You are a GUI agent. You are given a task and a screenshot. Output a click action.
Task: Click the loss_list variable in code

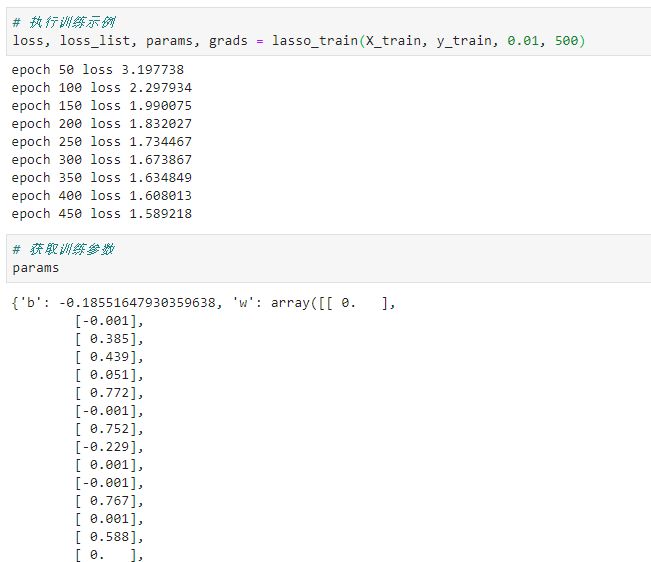pyautogui.click(x=95, y=41)
